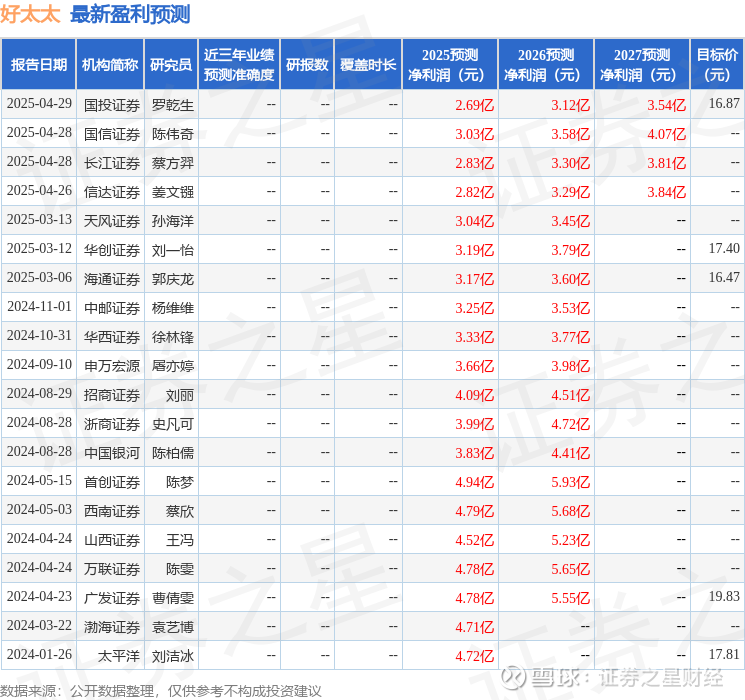Select 长江证券 institution cell

(x=112, y=163)
